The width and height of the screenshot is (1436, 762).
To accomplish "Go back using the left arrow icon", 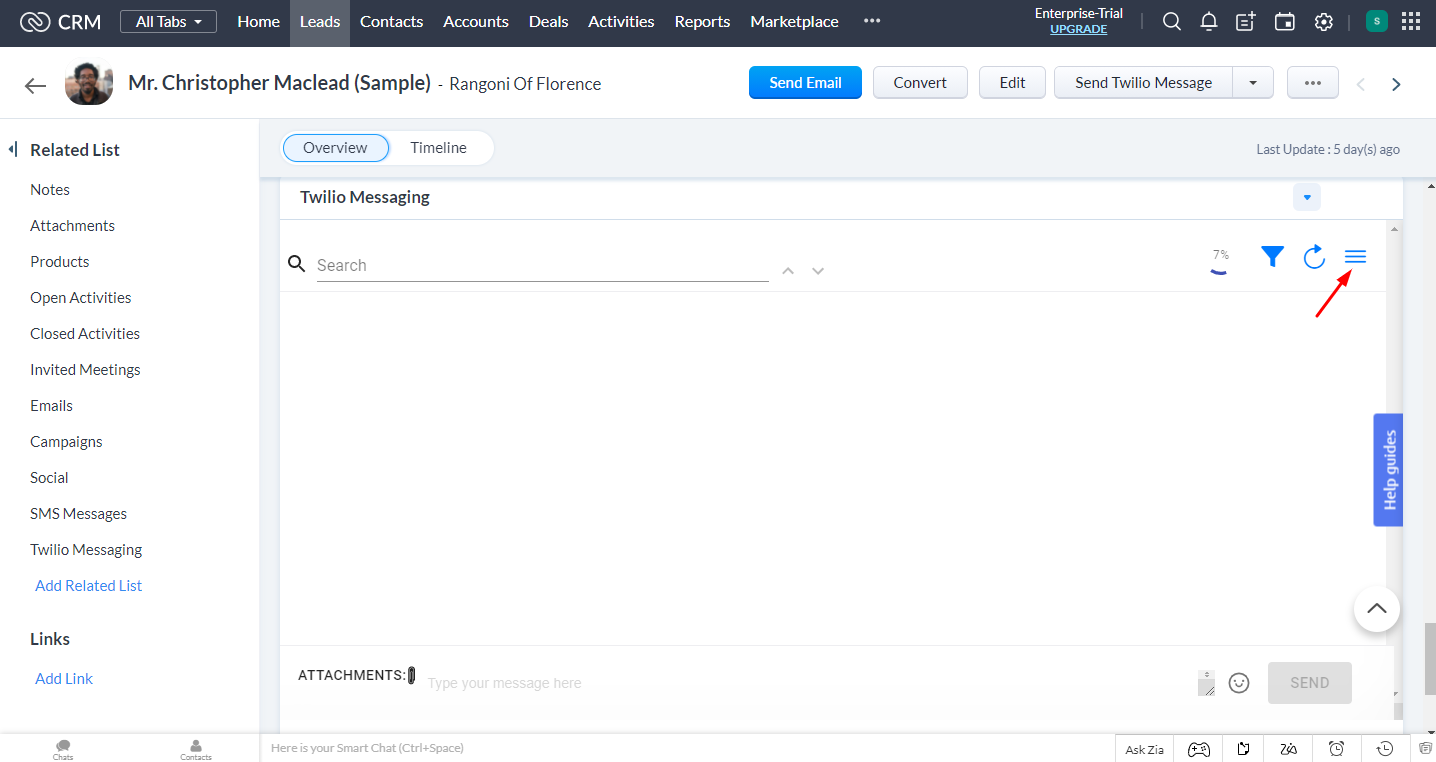I will pos(36,85).
